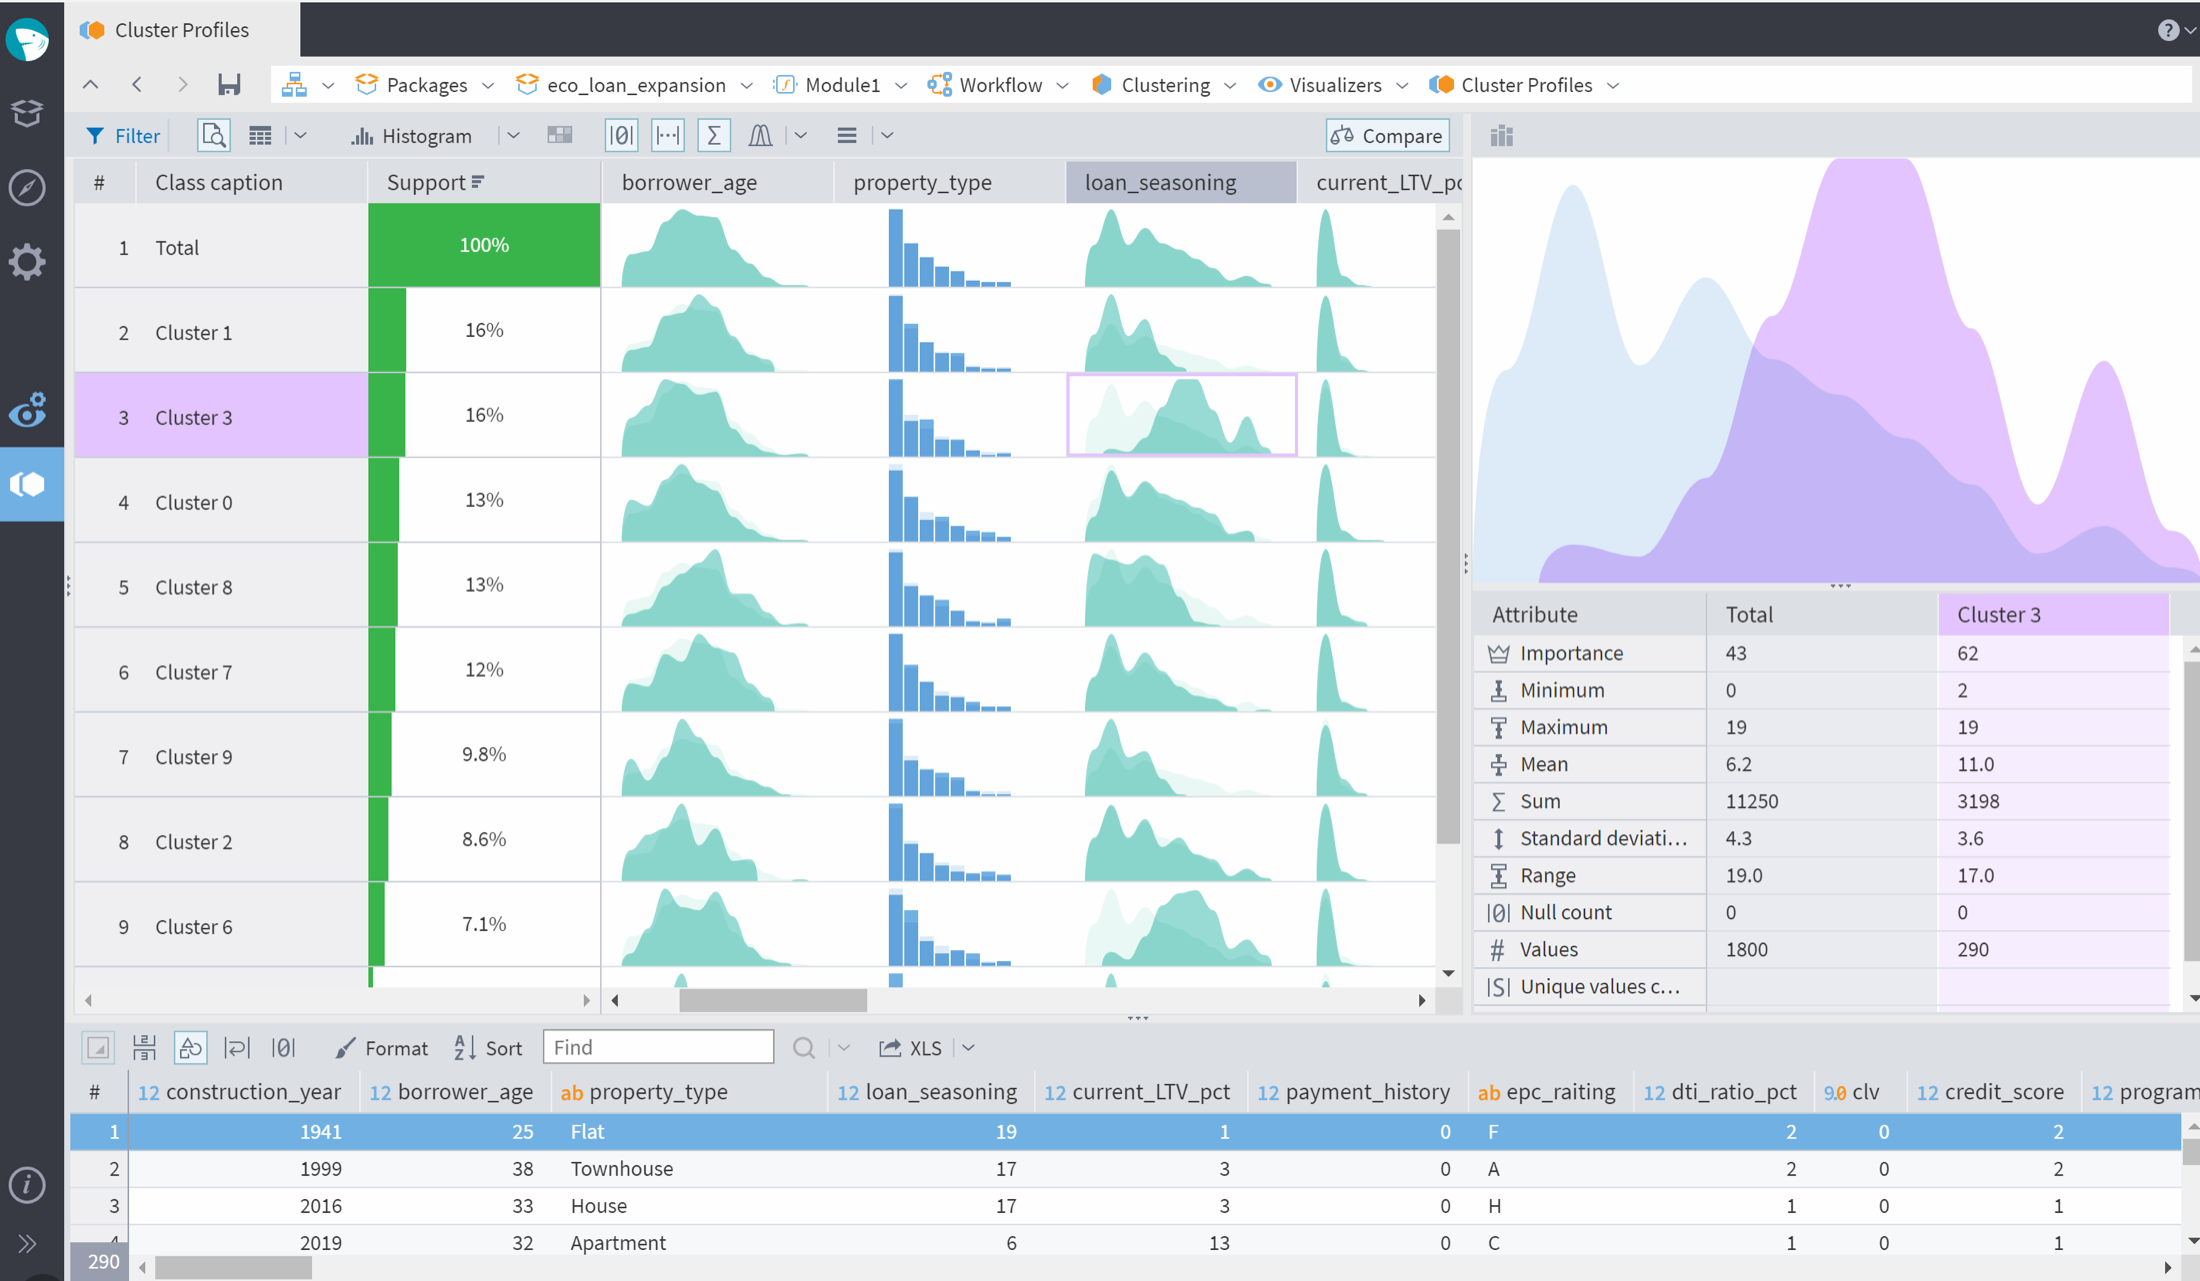Open the Visualizers breadcrumb dropdown
The height and width of the screenshot is (1281, 2200).
tap(1402, 85)
